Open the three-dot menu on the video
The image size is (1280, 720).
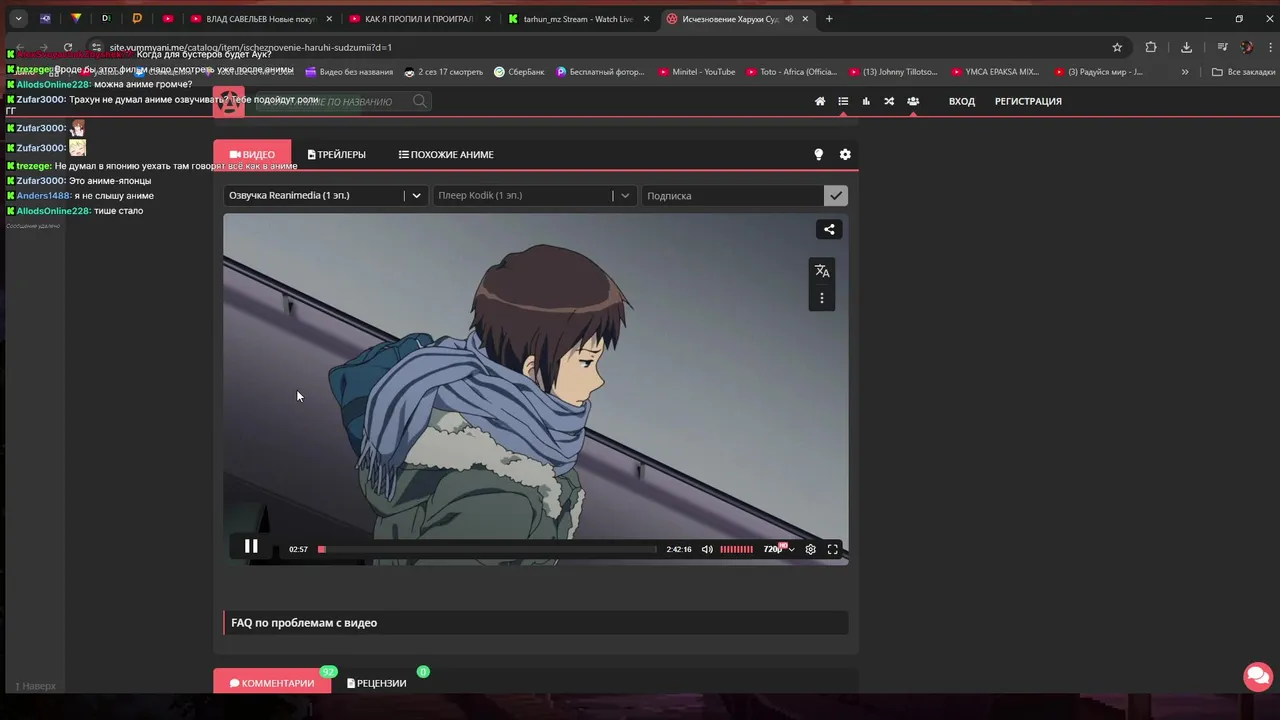[x=822, y=298]
